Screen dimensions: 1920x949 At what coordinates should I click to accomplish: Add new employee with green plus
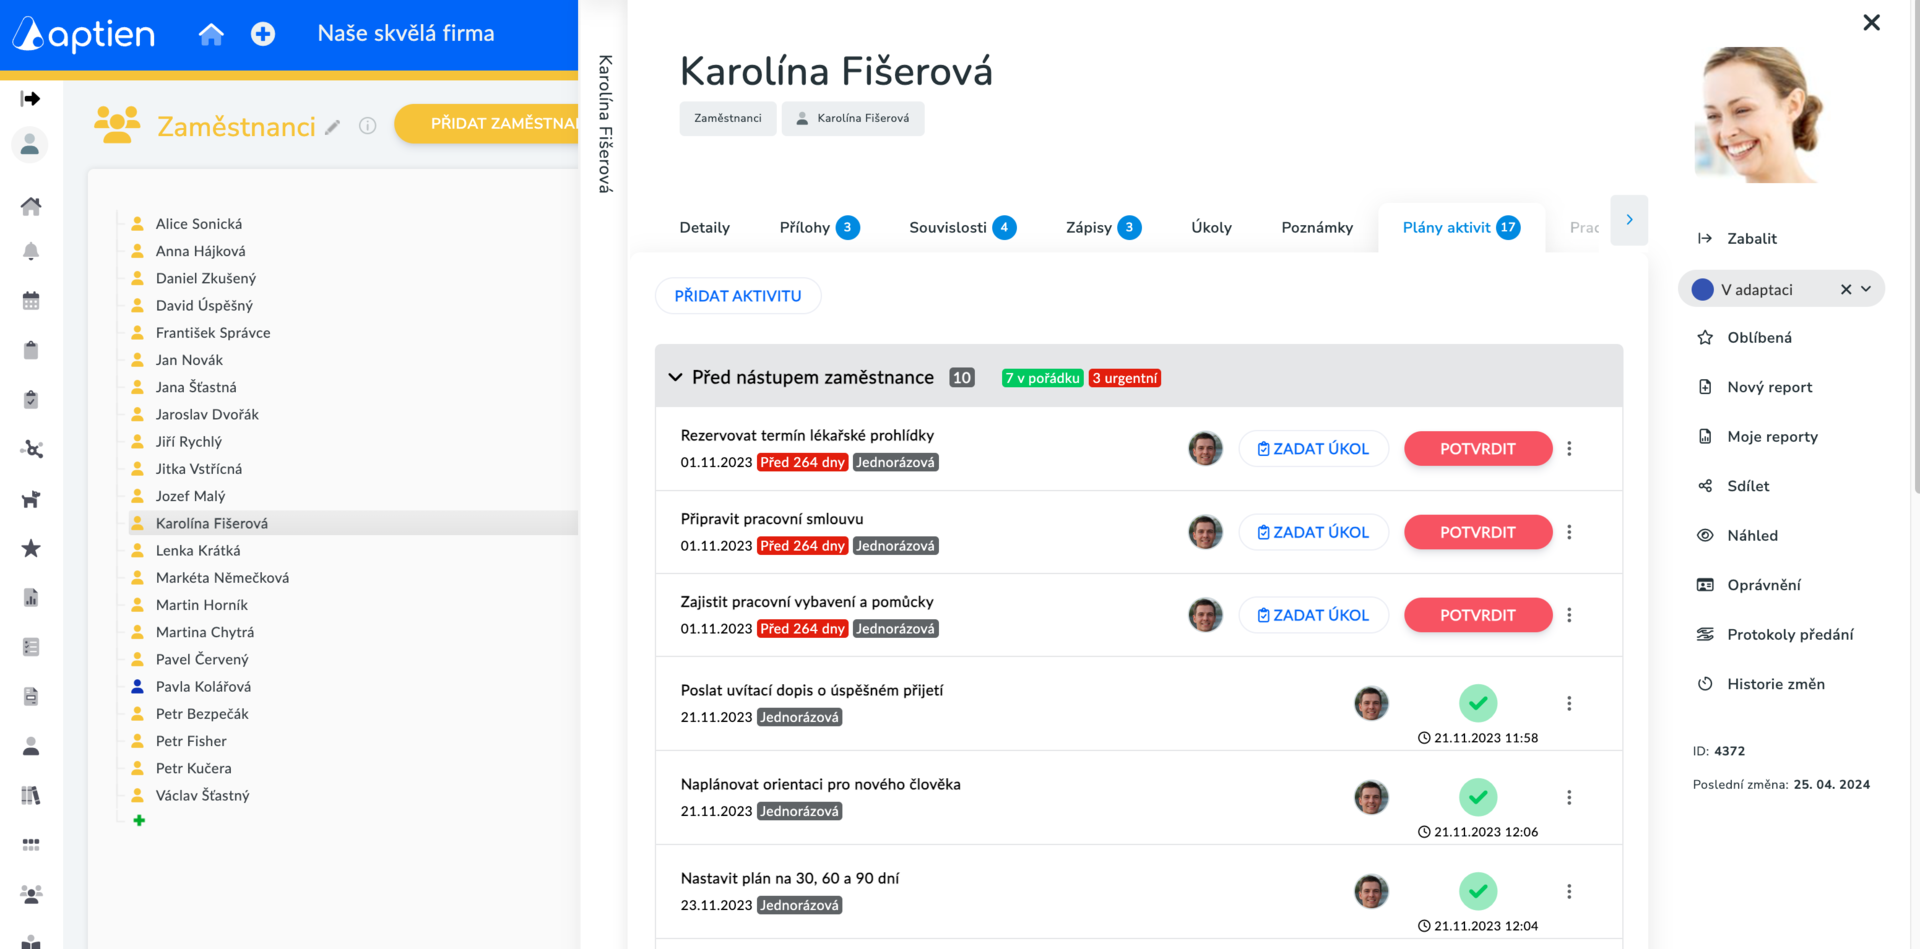click(139, 820)
